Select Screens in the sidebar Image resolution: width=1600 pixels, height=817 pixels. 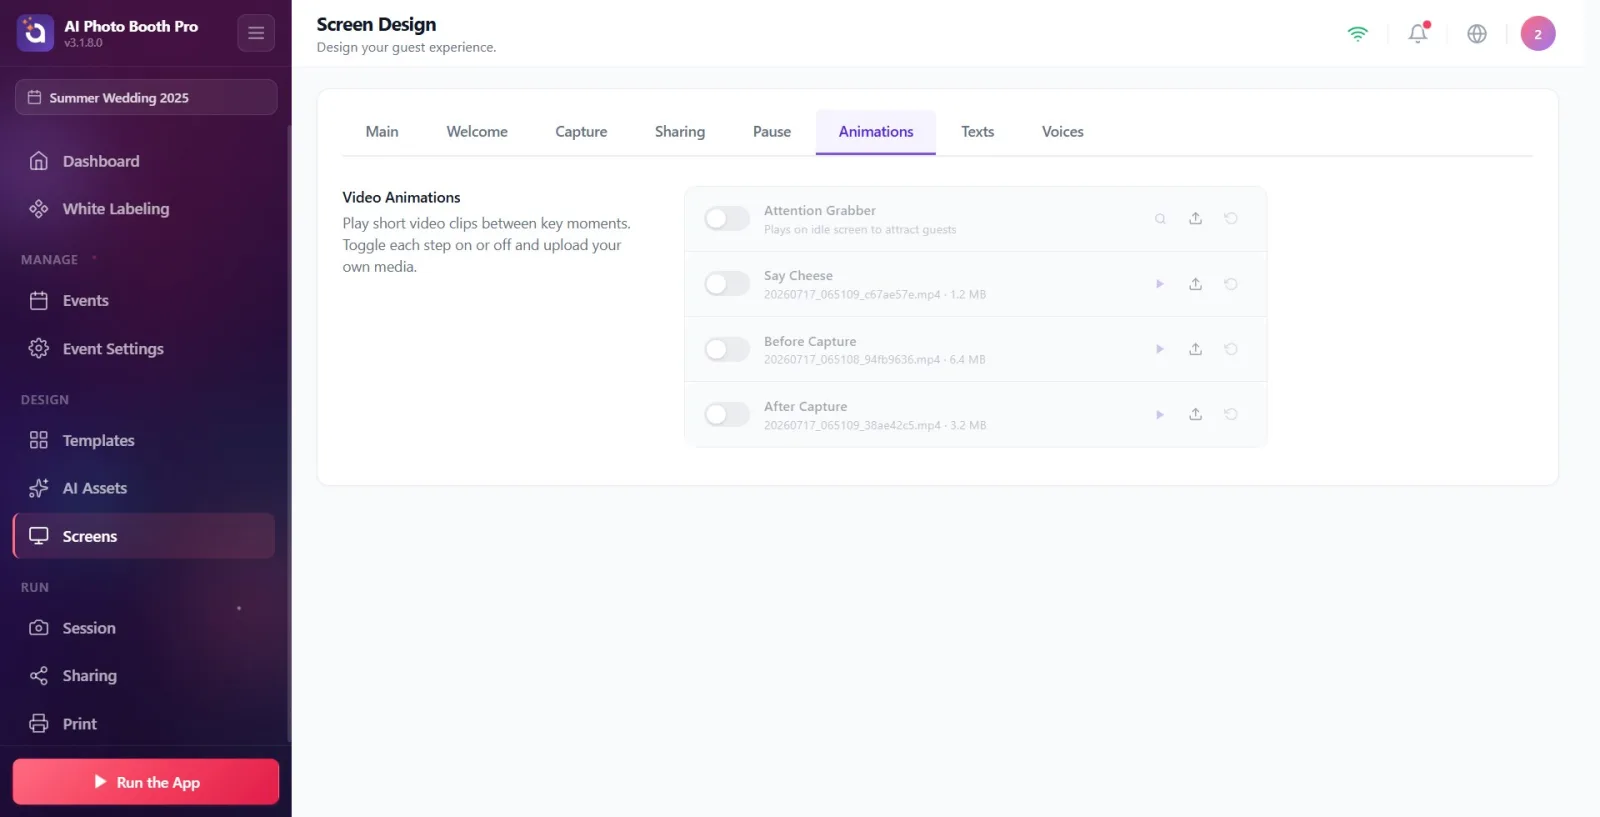[144, 536]
